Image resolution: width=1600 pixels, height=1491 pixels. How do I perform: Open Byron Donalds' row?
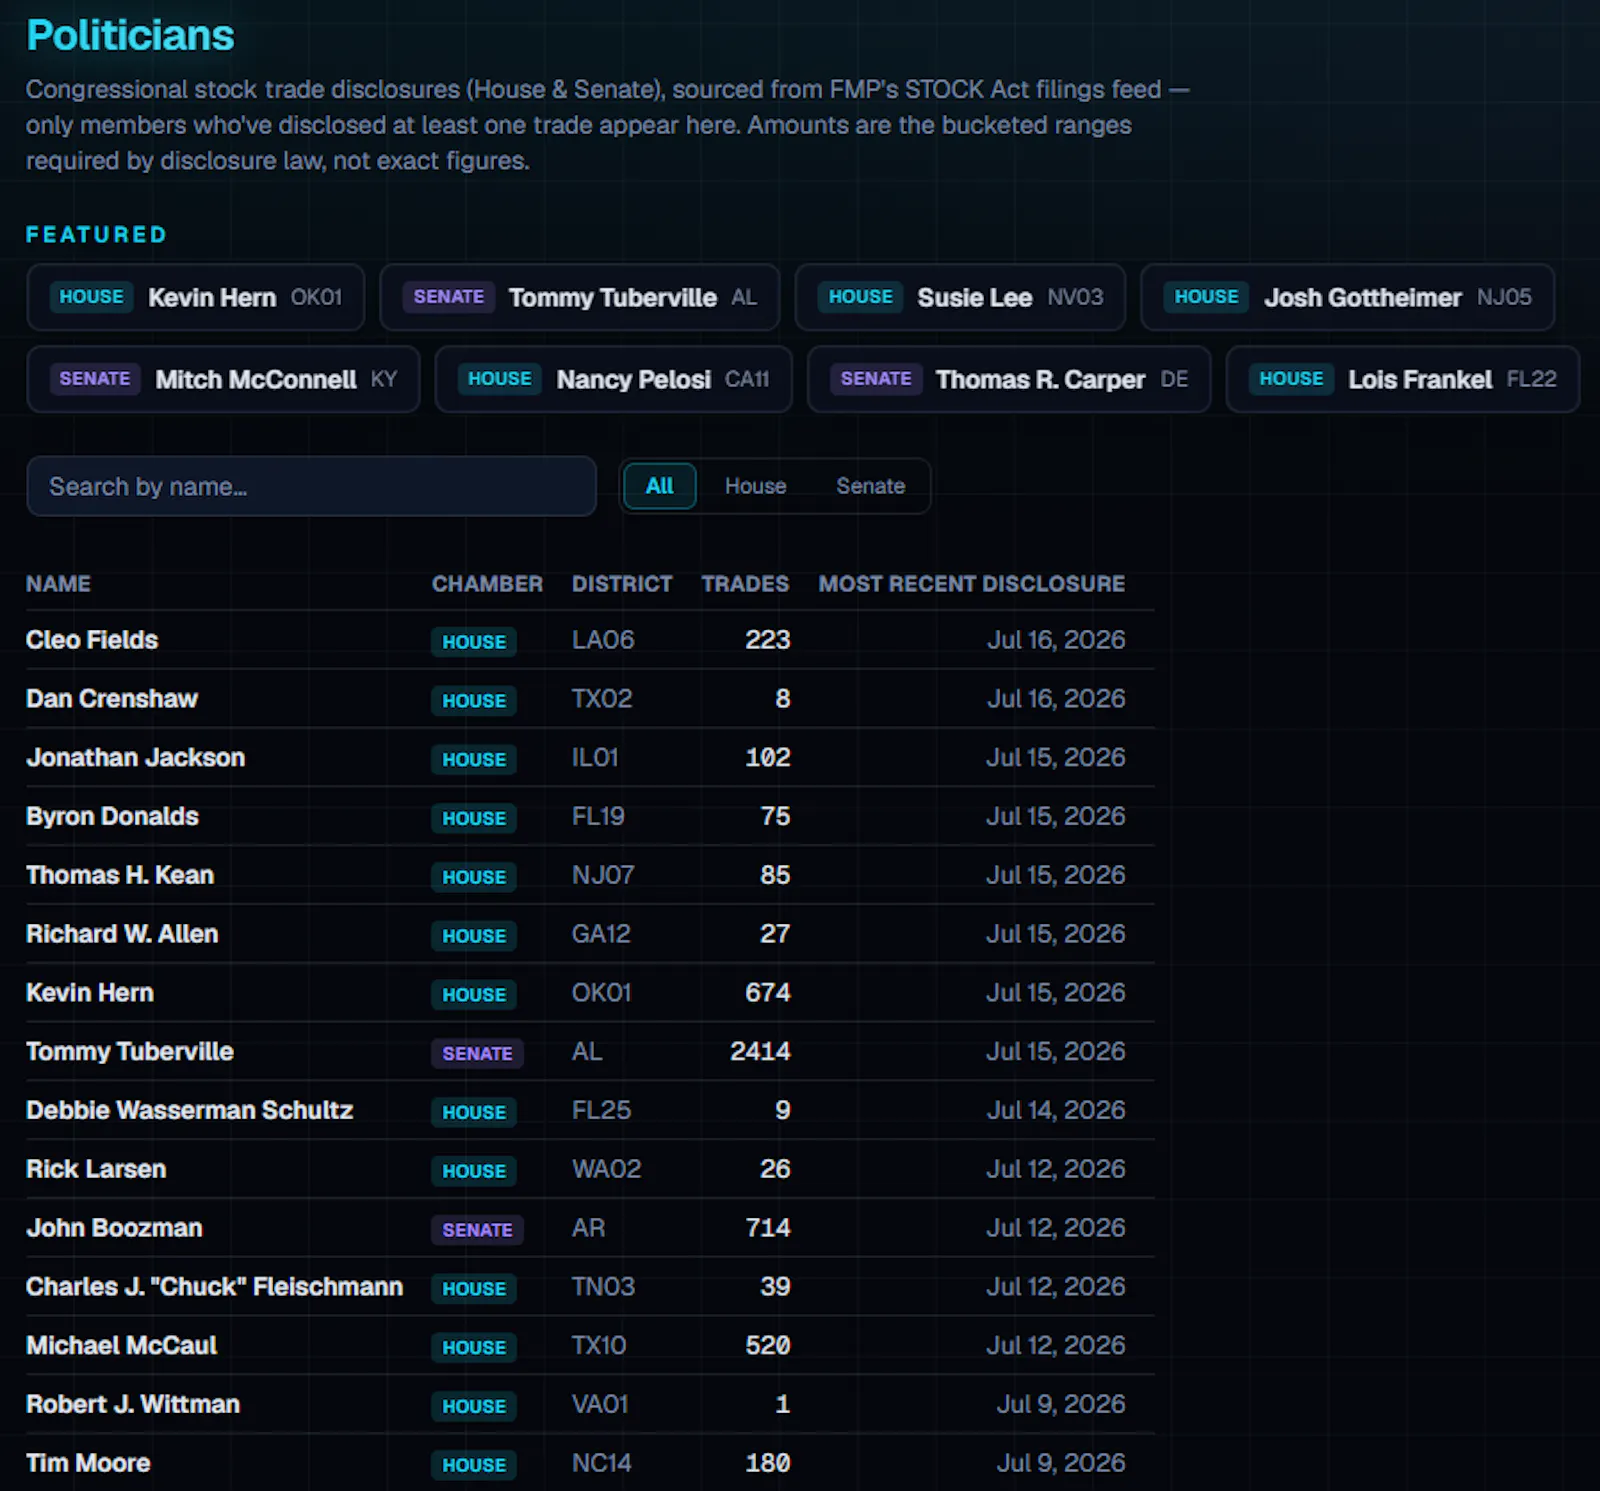pos(590,817)
